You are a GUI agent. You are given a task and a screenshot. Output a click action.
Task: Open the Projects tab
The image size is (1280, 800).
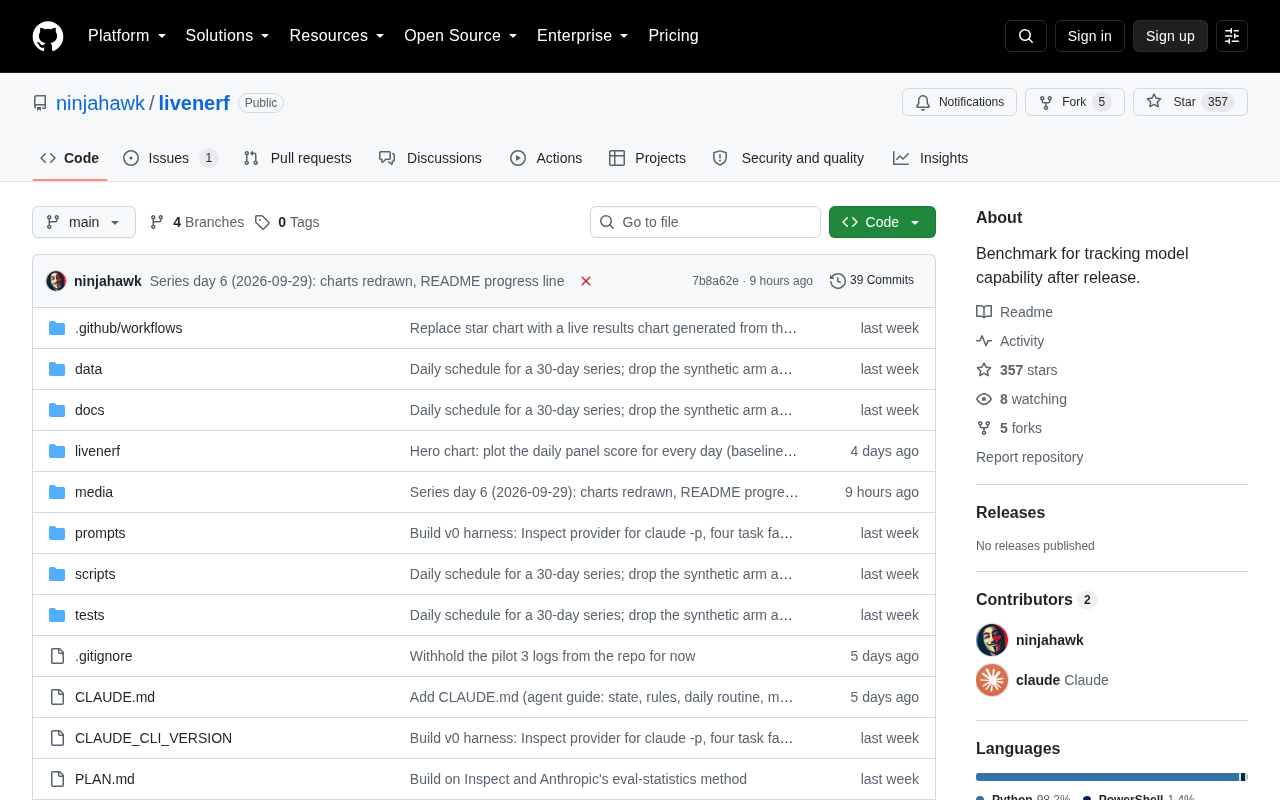(647, 158)
